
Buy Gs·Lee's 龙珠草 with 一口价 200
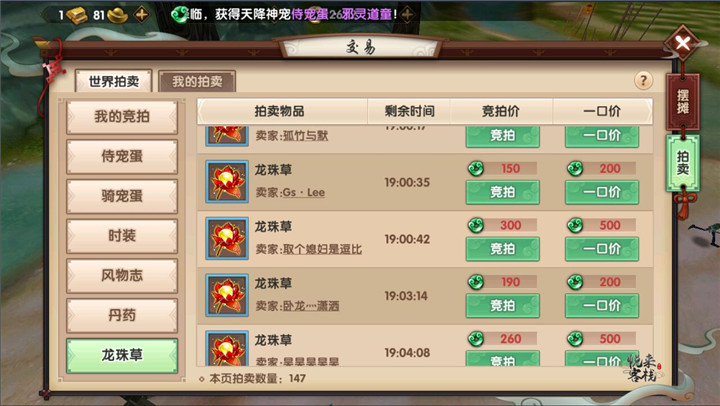tap(602, 192)
